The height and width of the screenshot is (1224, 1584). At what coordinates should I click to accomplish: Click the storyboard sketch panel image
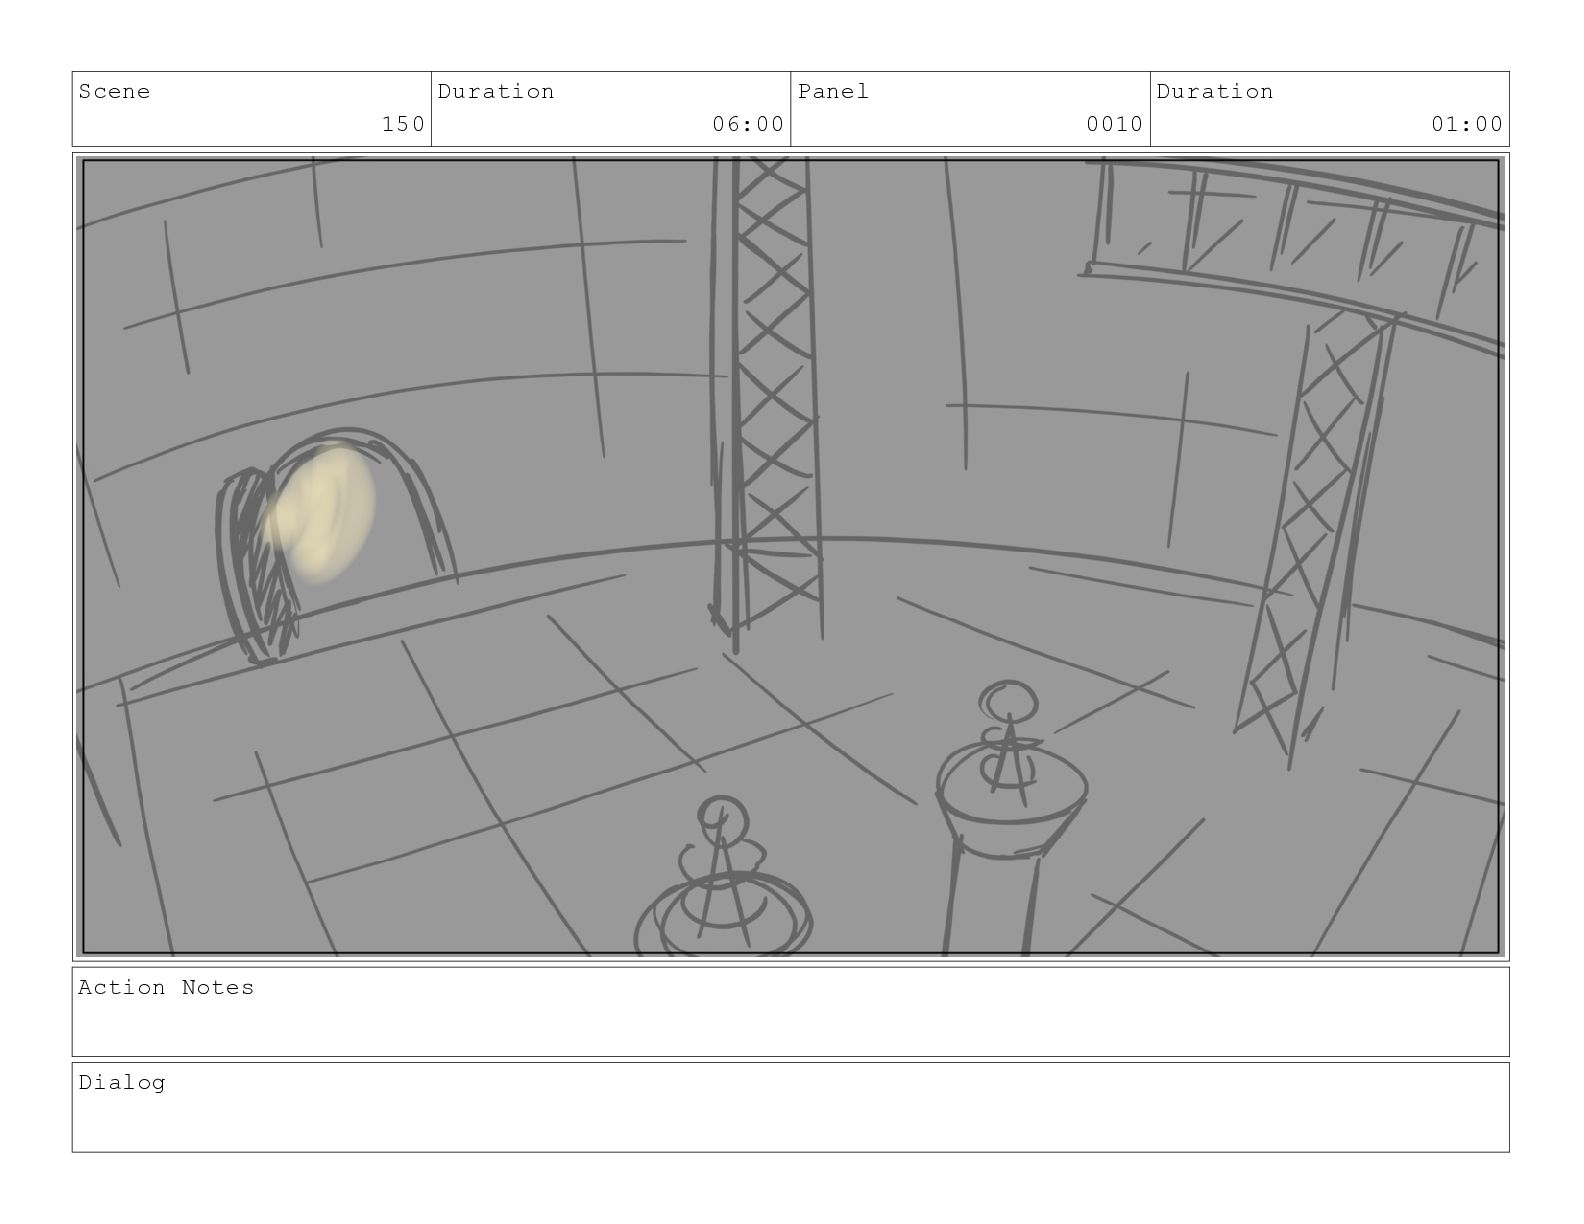tap(791, 556)
